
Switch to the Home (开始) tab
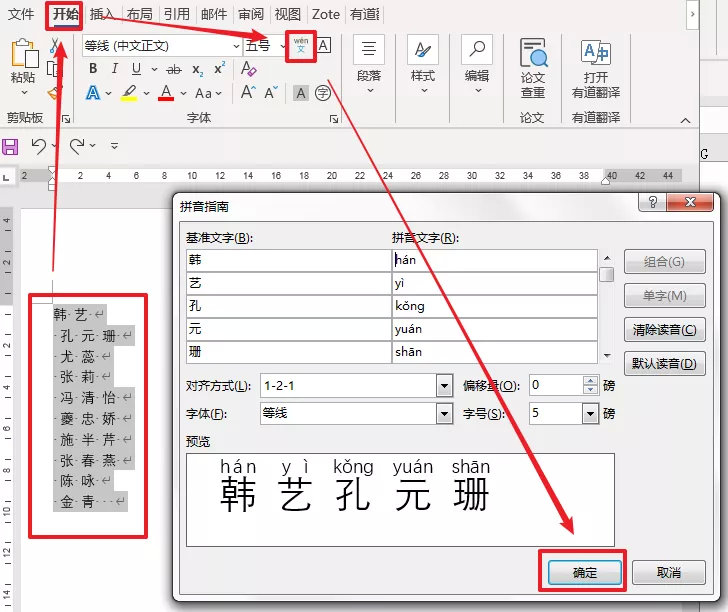[65, 14]
